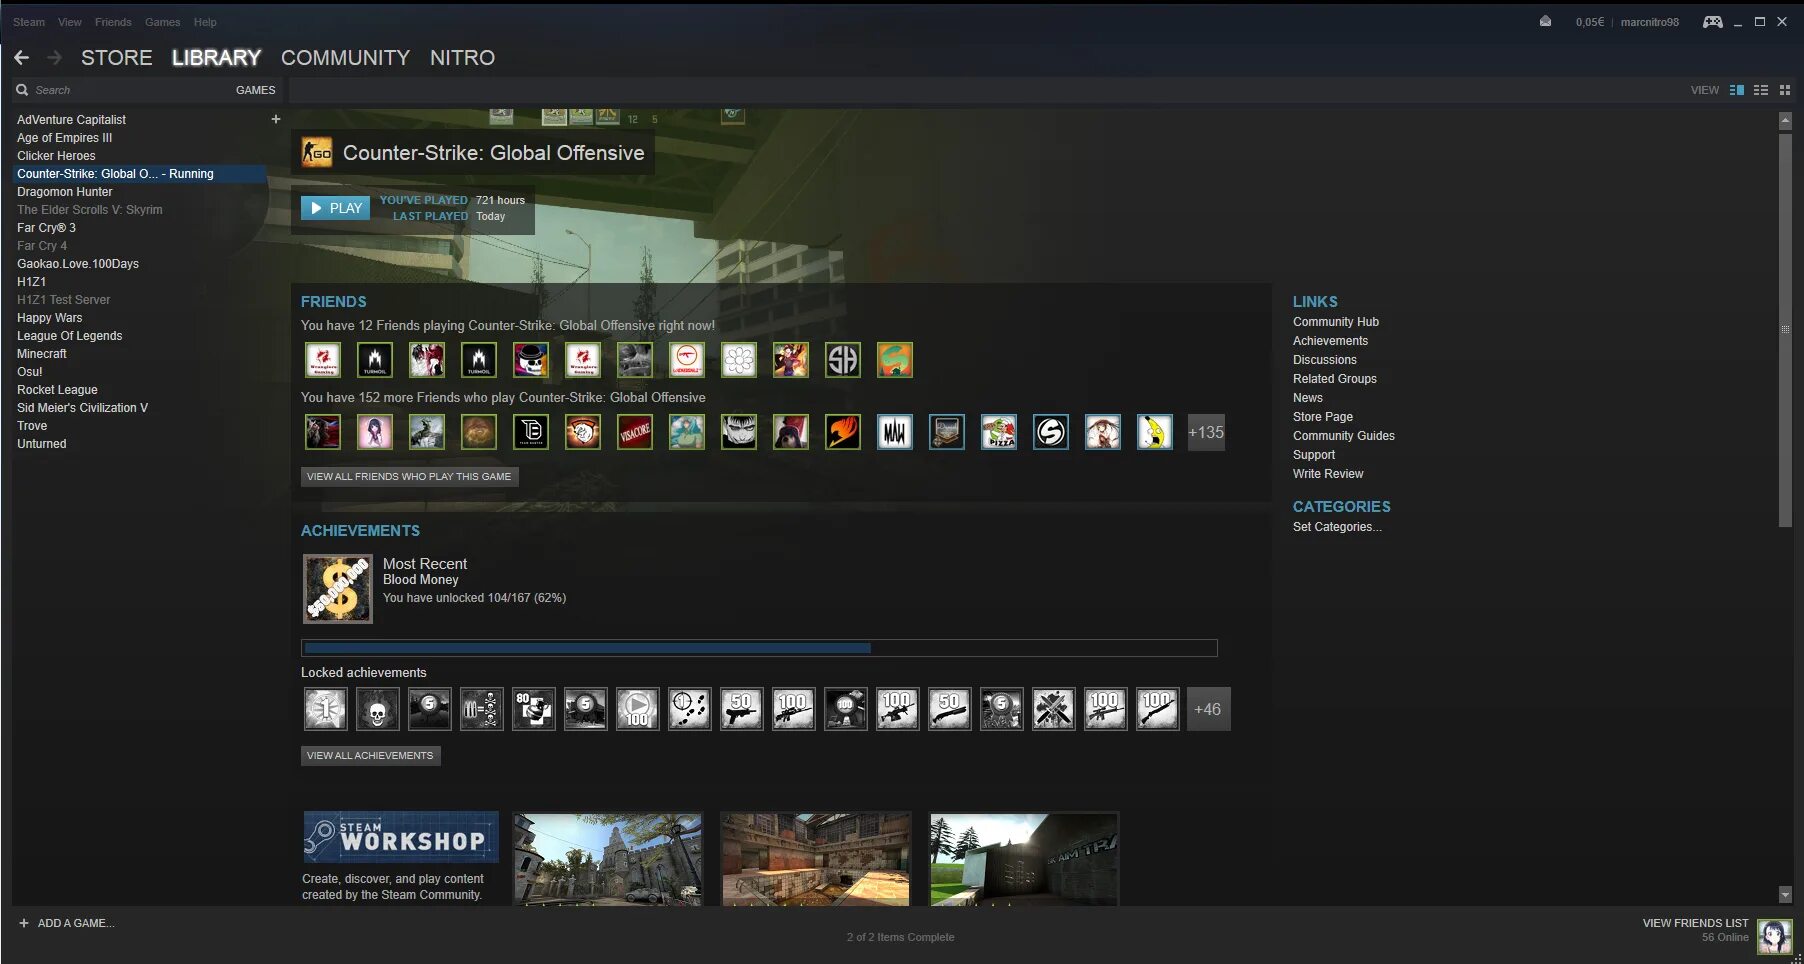Open the Blood Money achievement icon

(x=338, y=589)
